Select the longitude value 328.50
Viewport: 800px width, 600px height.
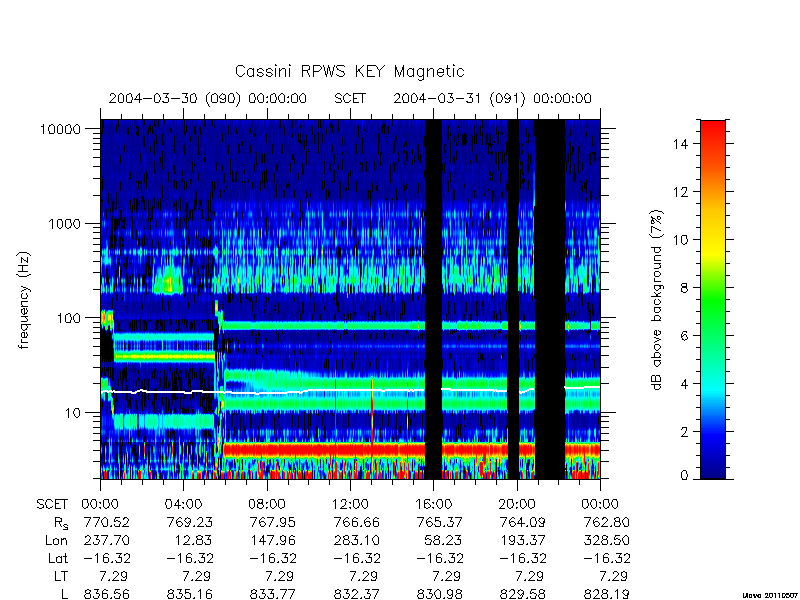[606, 540]
